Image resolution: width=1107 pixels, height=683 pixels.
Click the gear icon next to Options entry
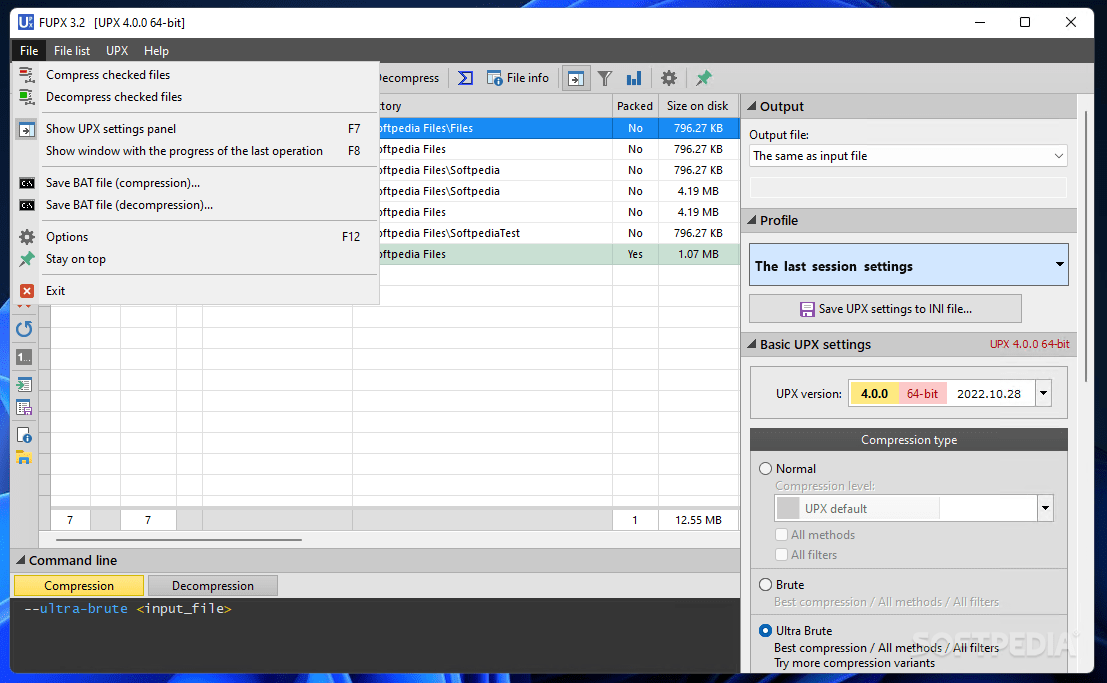pyautogui.click(x=27, y=237)
